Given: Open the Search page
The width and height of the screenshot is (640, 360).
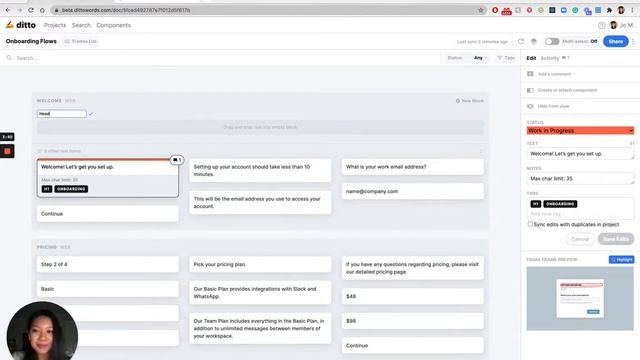Looking at the screenshot, I should [x=81, y=25].
